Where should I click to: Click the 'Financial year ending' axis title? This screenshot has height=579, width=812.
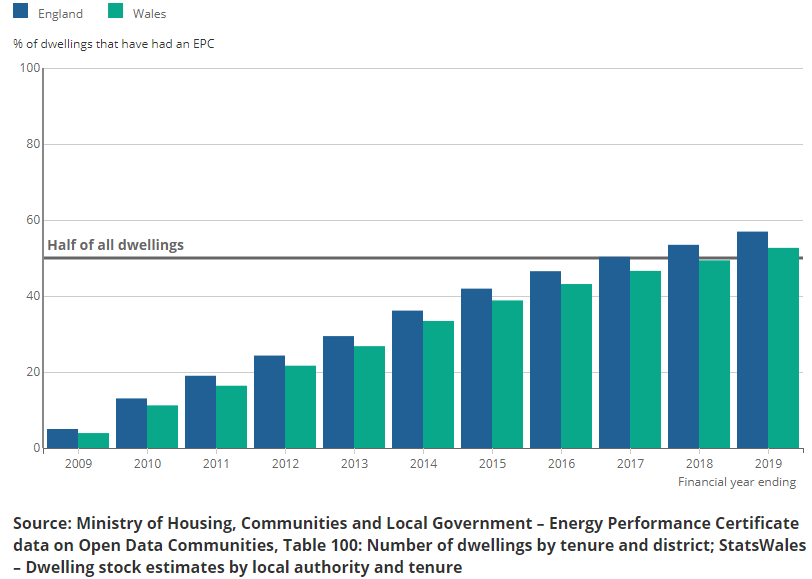[x=736, y=482]
